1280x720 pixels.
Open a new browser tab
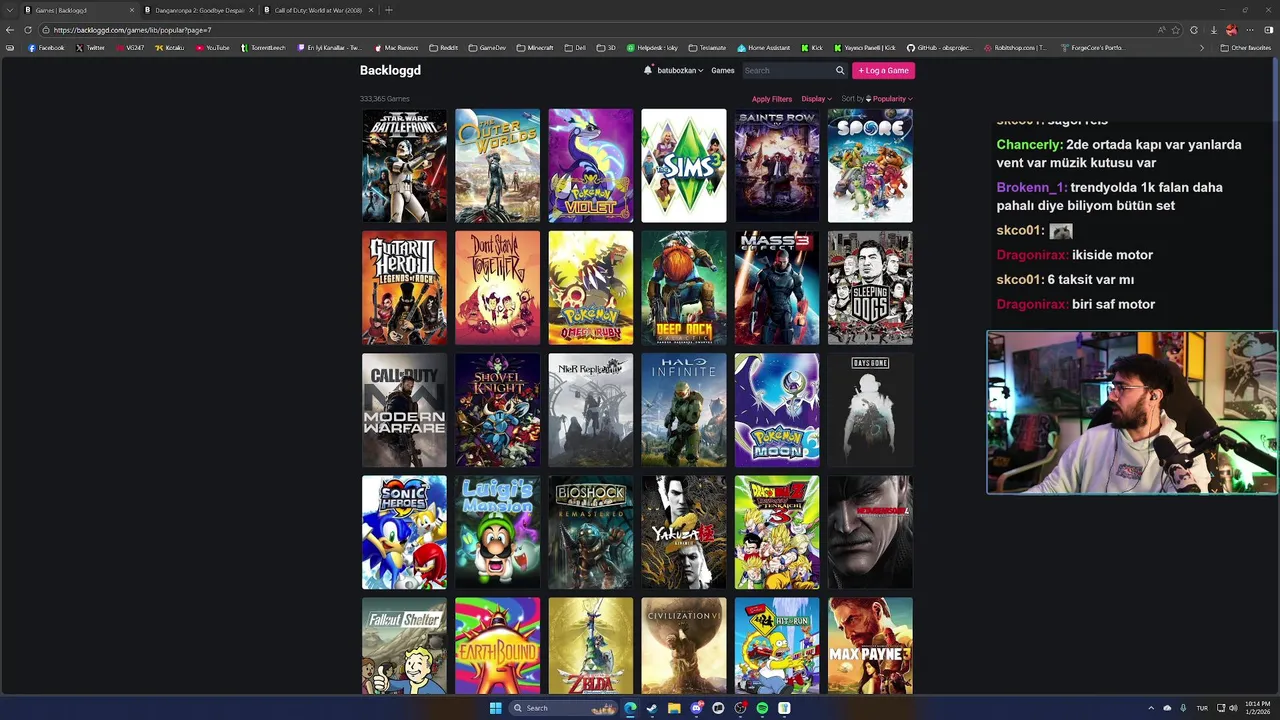[x=389, y=10]
